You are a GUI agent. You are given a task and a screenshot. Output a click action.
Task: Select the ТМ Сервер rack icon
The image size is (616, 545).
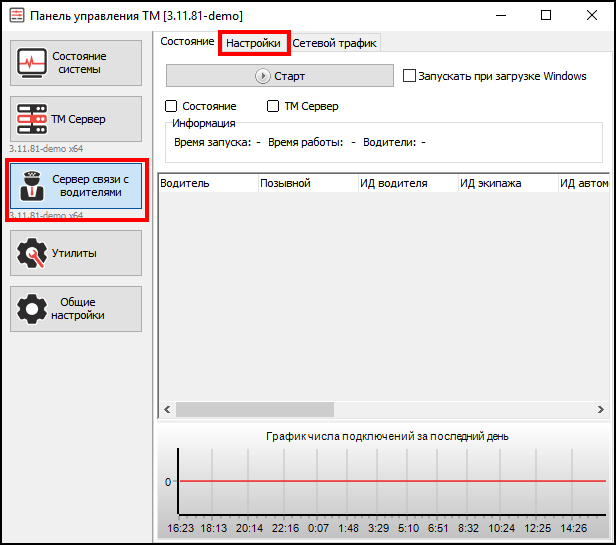click(x=32, y=120)
